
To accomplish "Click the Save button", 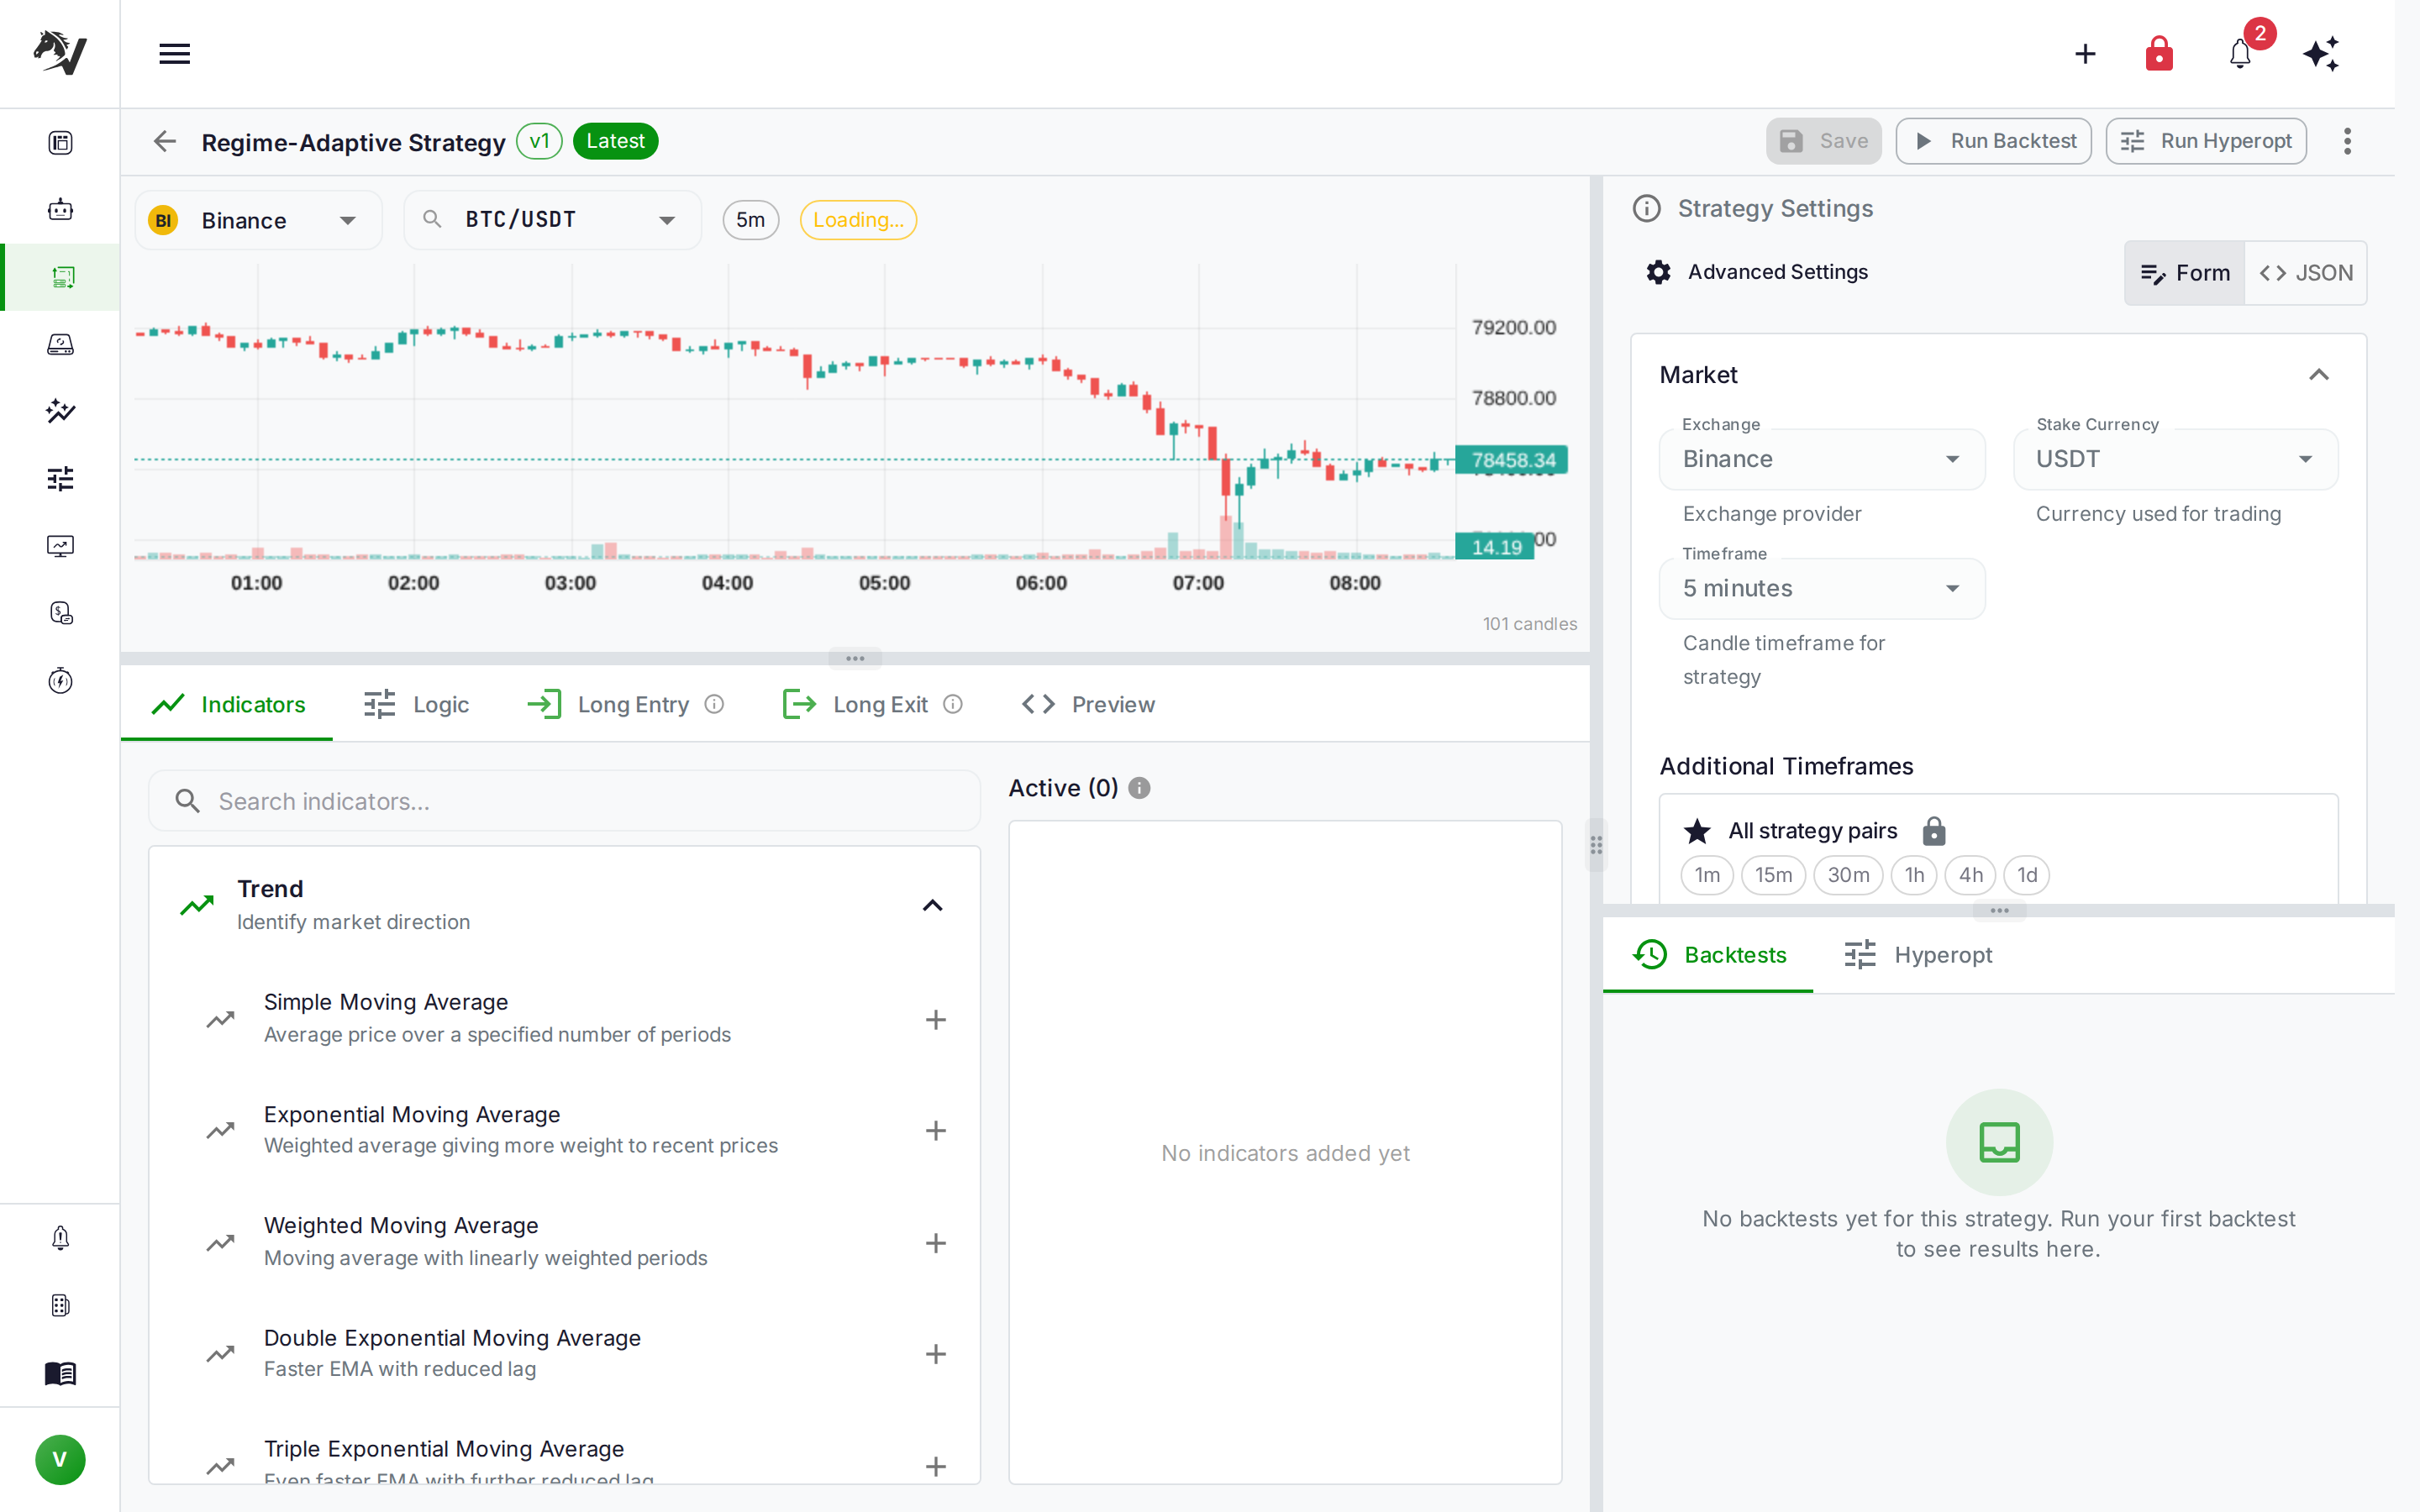I will coord(1823,141).
